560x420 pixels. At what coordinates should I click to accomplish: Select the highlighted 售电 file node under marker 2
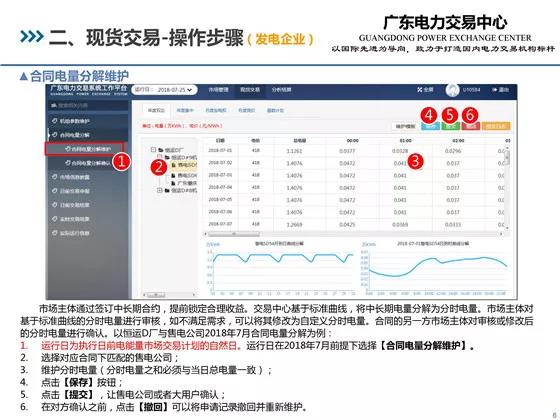(184, 165)
